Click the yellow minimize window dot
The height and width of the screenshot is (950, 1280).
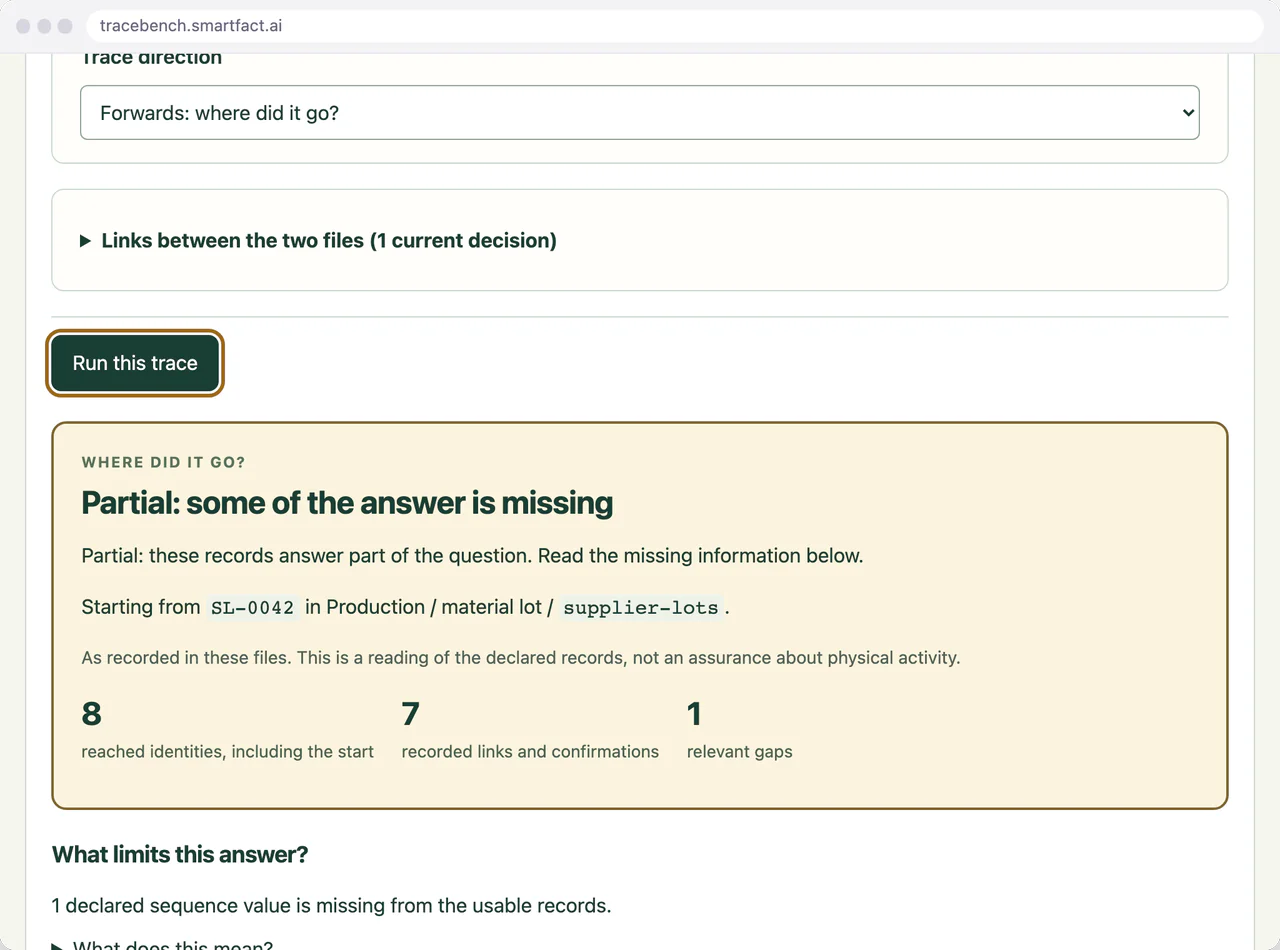[44, 26]
